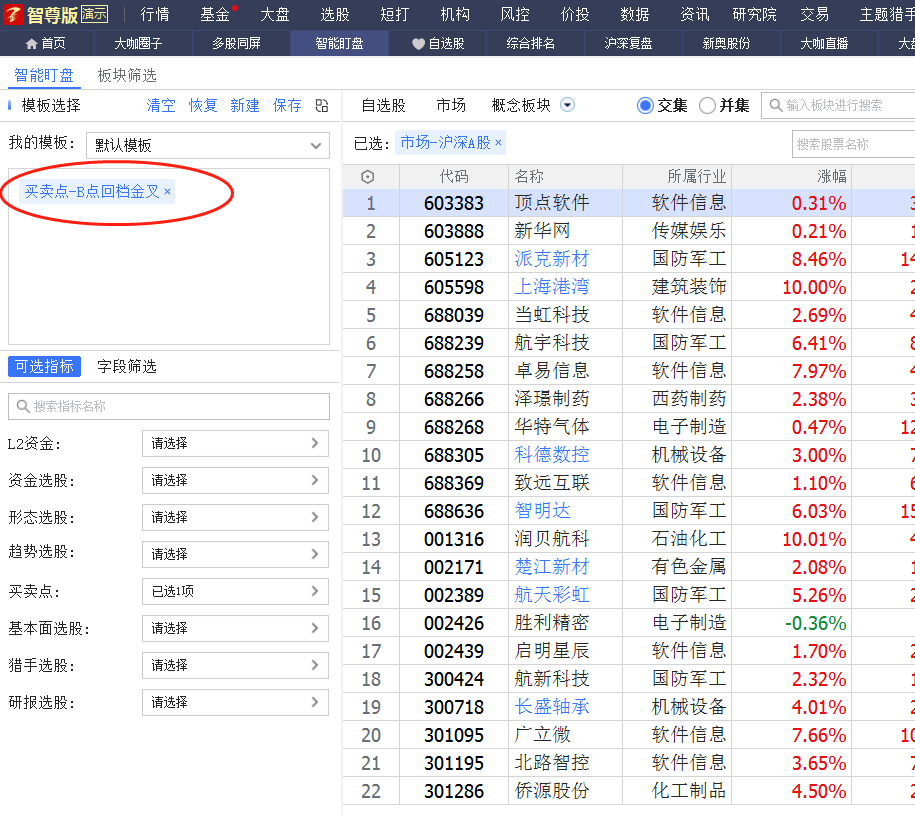This screenshot has height=815, width=915.
Task: Switch to the 大咖圈子 tab
Action: (x=138, y=44)
